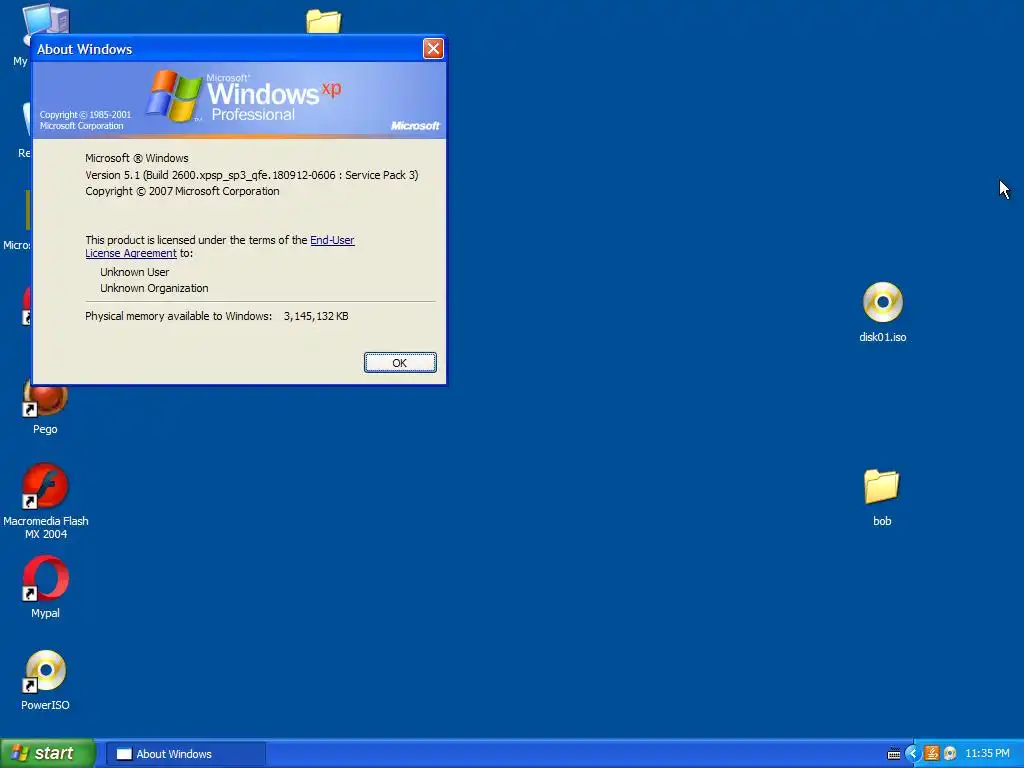Click OK in the About Windows dialog

[x=400, y=362]
